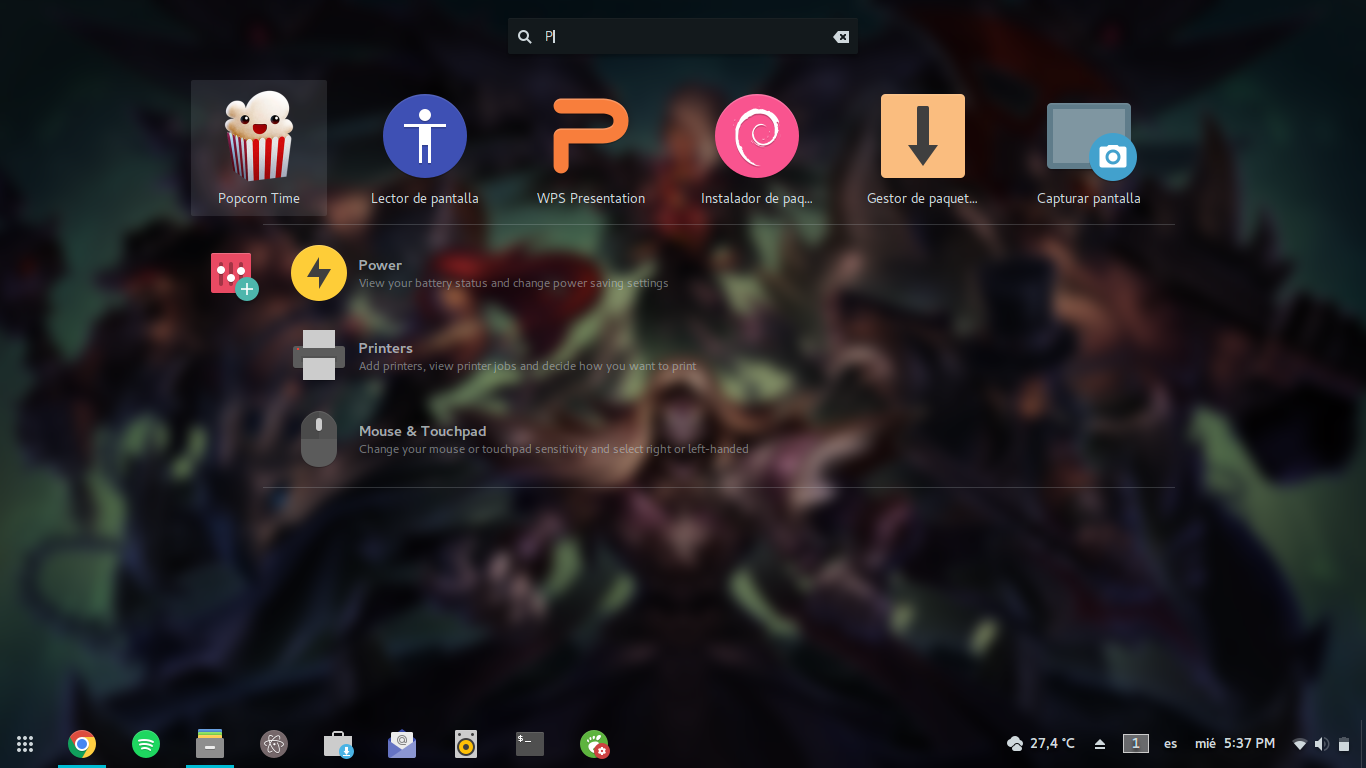Select workspace 1 indicator
Screen dimensions: 1366x768
1135,743
